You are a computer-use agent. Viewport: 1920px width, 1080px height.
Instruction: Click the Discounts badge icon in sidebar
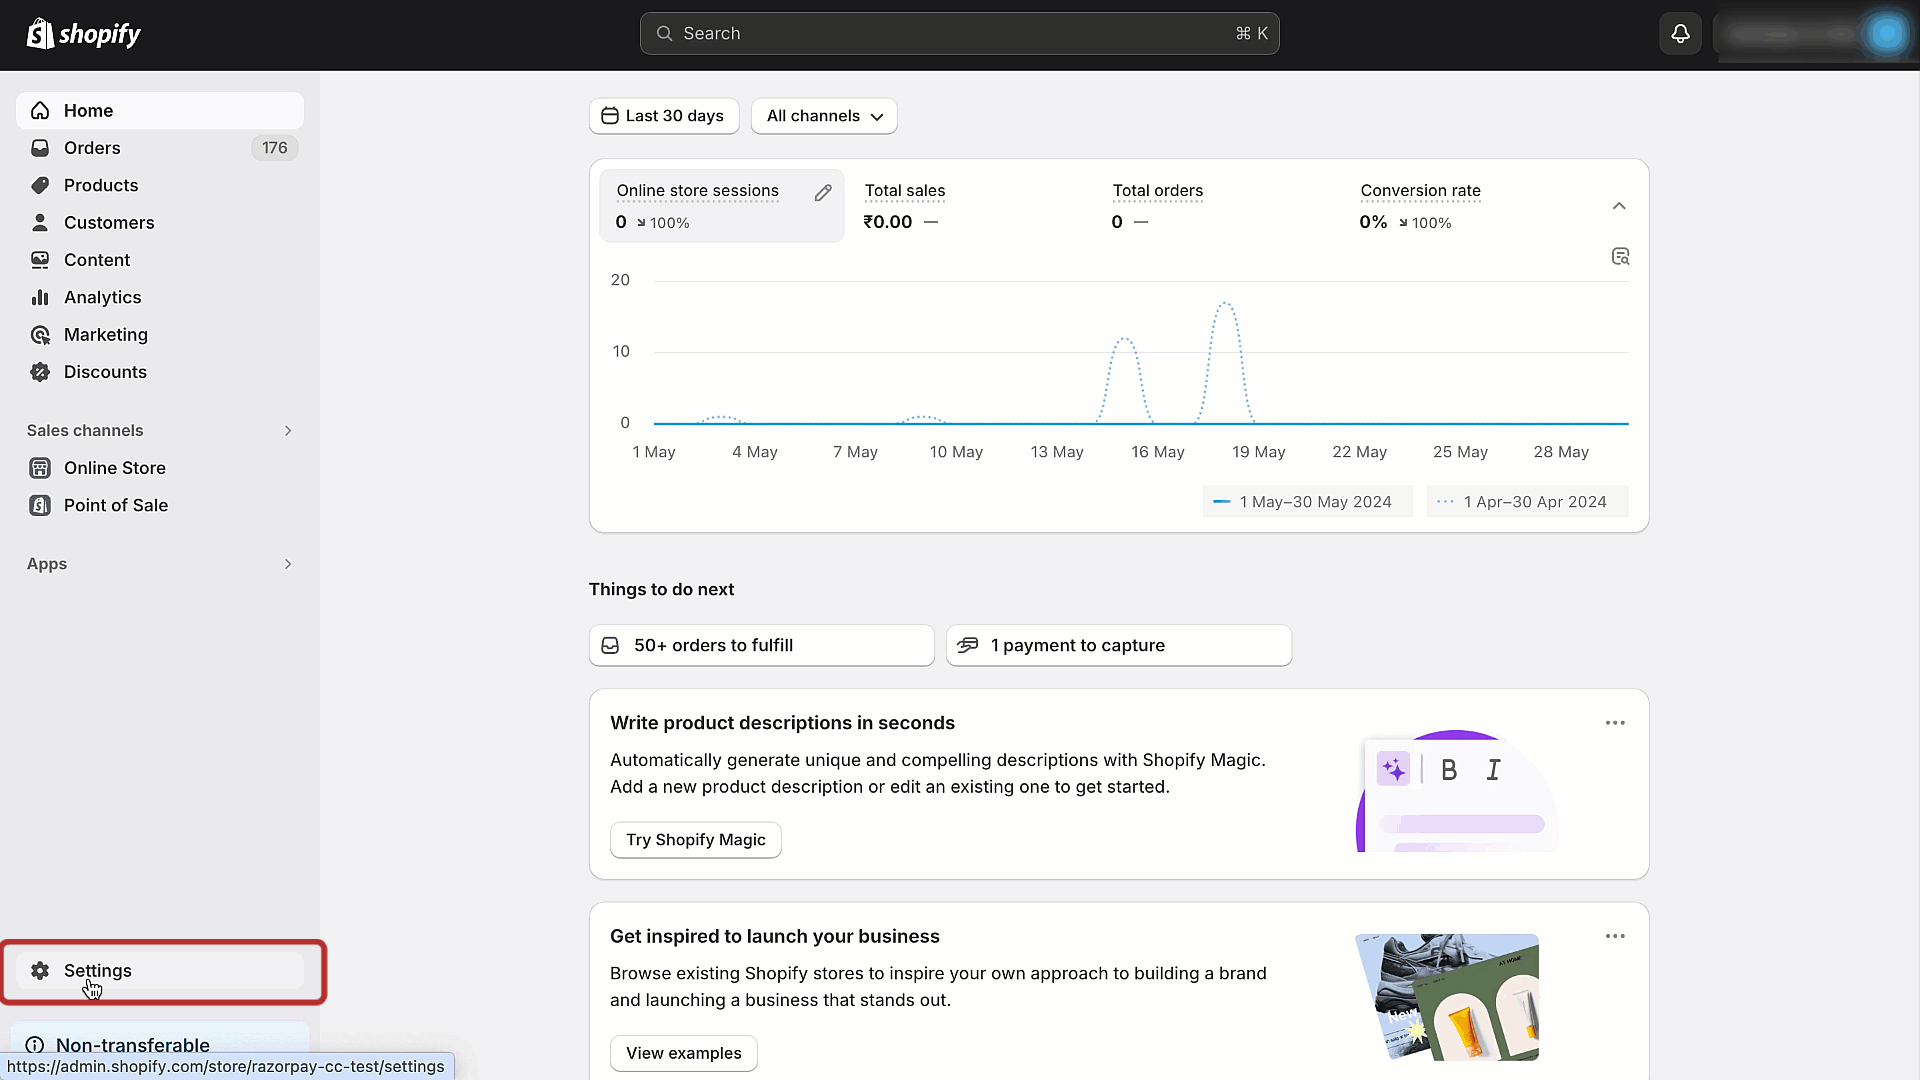[40, 372]
